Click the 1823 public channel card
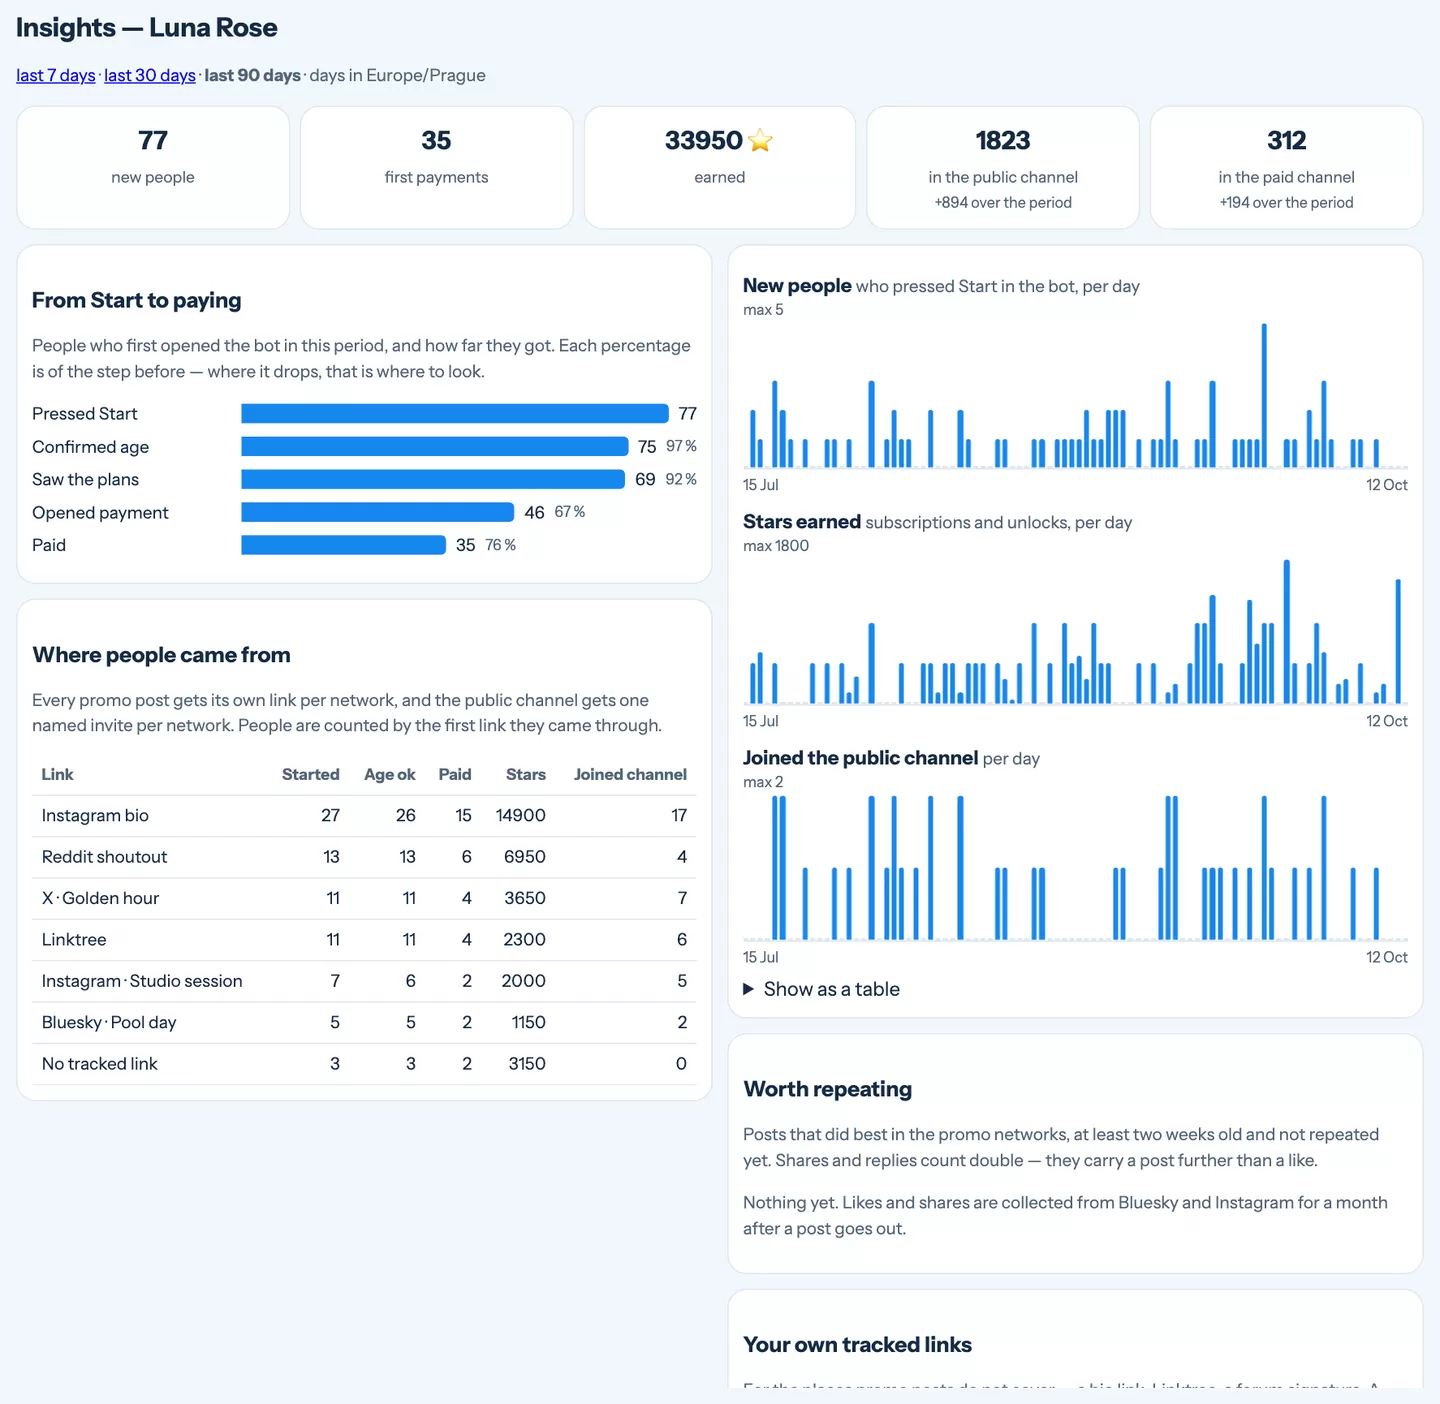1440x1404 pixels. point(1003,168)
